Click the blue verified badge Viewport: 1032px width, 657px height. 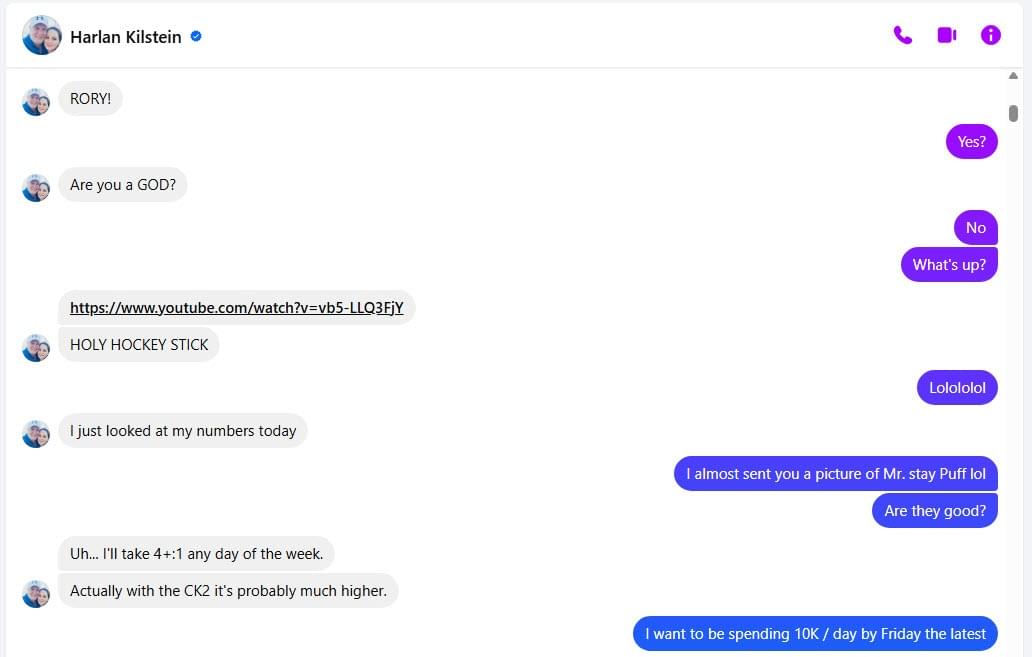tap(196, 37)
